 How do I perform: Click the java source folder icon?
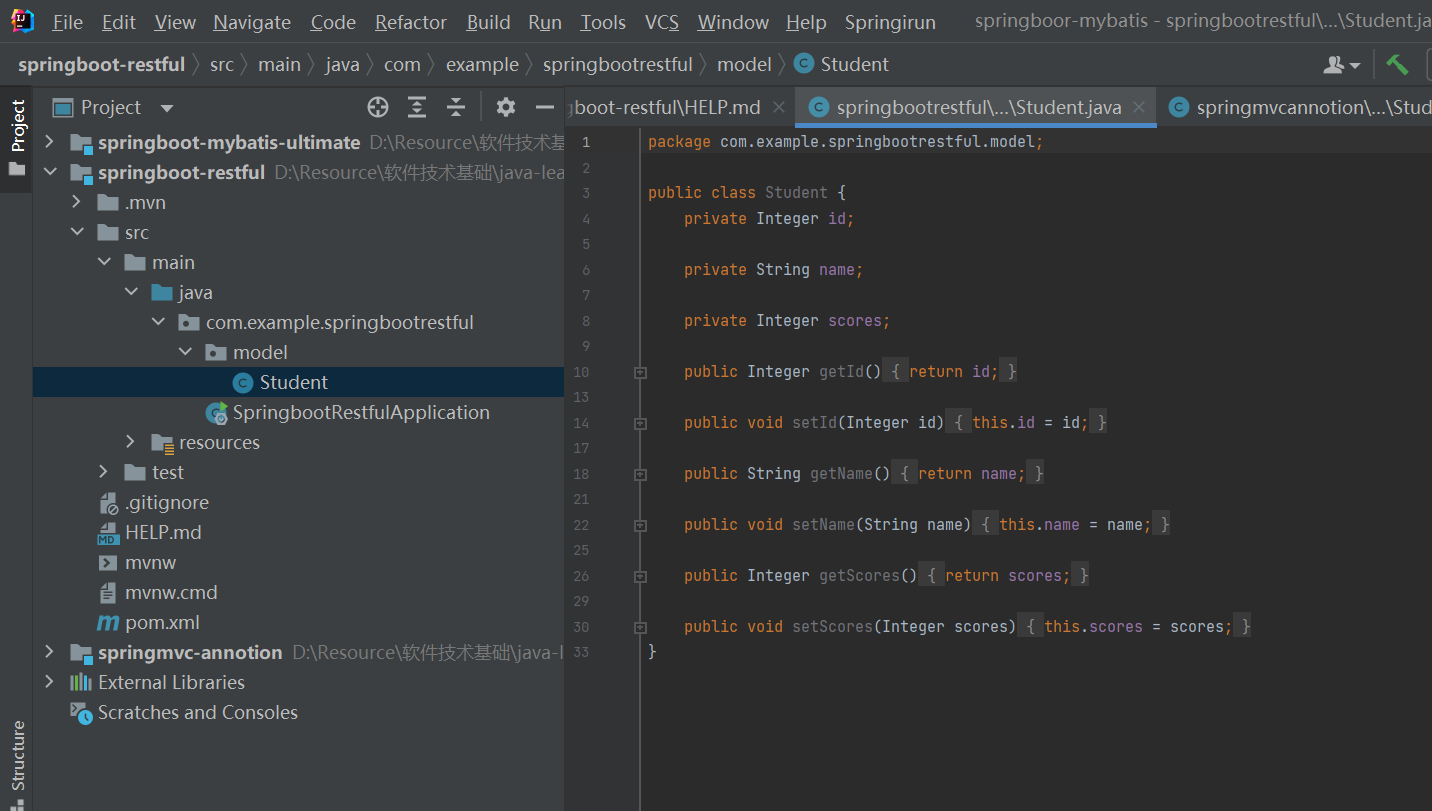[x=162, y=293]
